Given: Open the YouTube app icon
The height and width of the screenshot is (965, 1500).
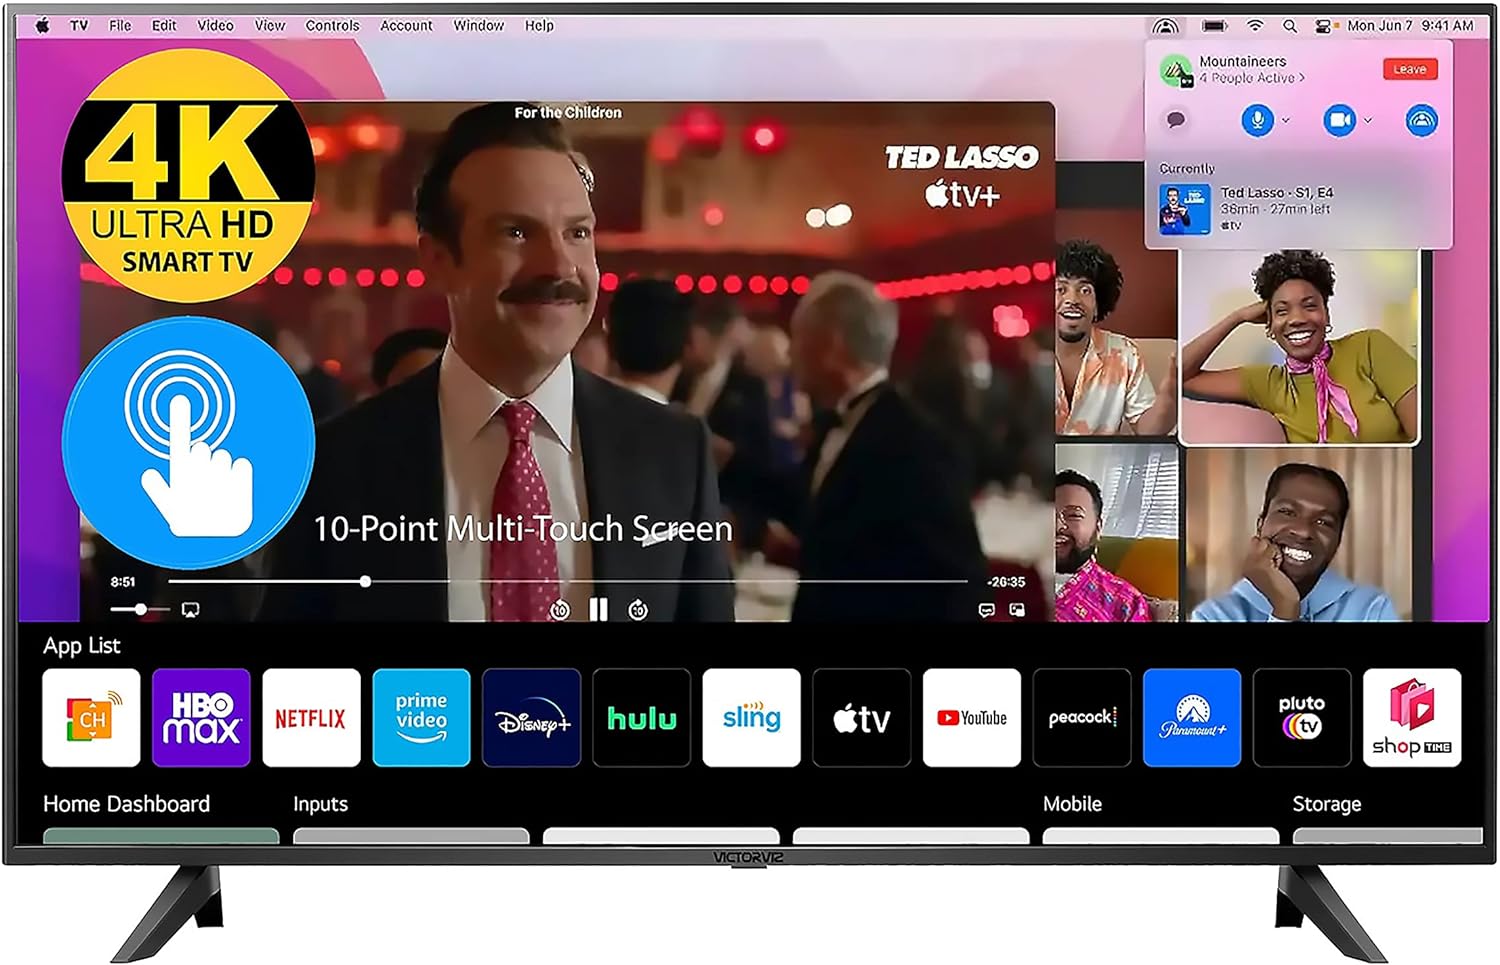Looking at the screenshot, I should click(971, 717).
